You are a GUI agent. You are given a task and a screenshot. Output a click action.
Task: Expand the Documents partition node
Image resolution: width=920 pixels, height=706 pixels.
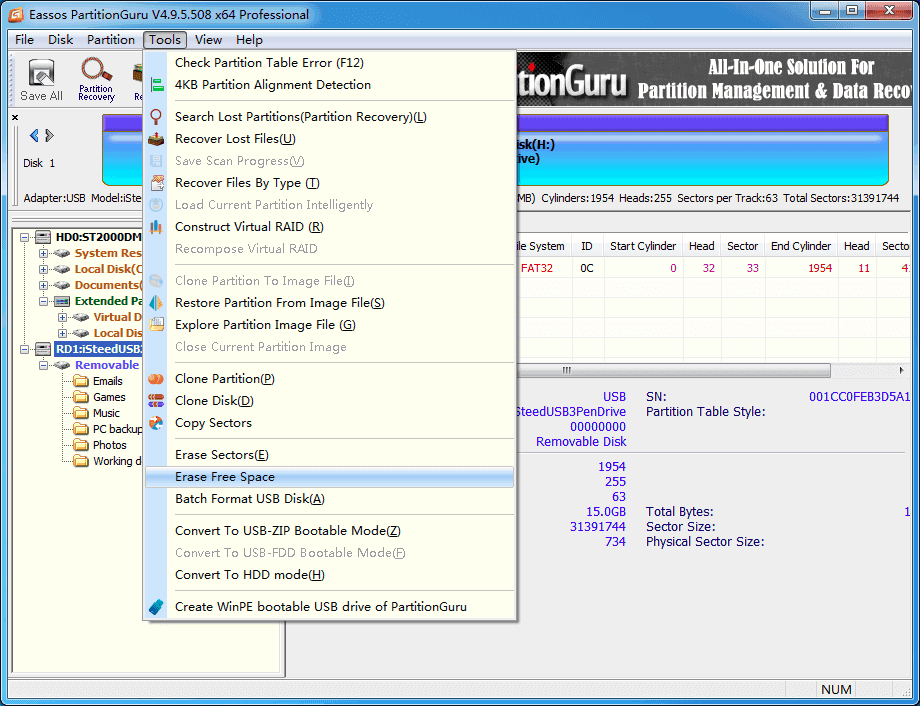tap(43, 285)
